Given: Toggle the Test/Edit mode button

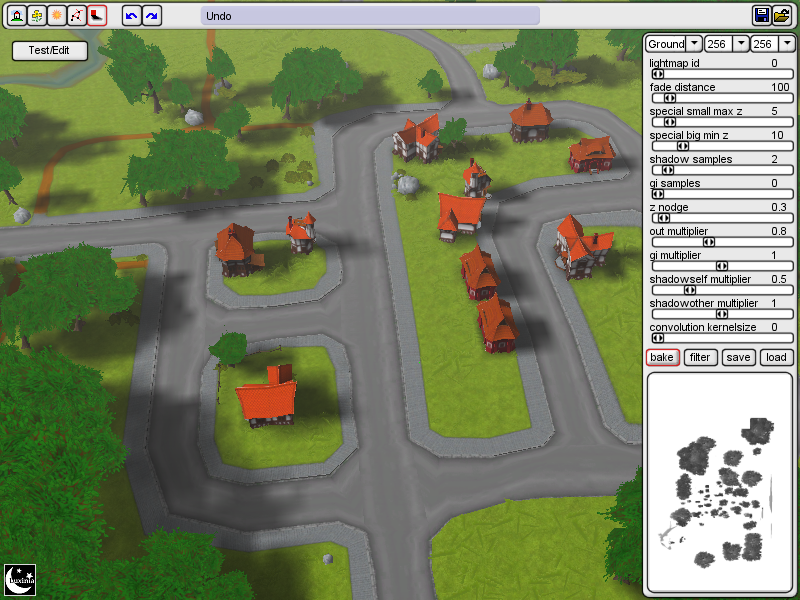Looking at the screenshot, I should pos(49,50).
